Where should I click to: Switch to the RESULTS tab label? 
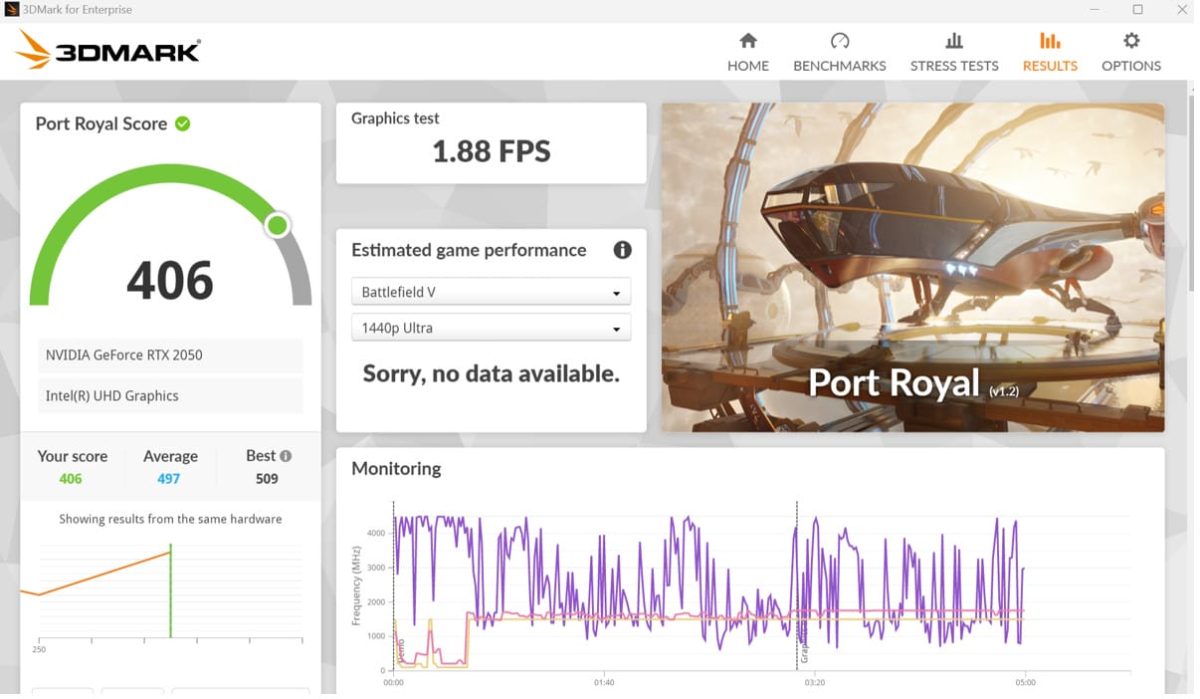(1050, 66)
